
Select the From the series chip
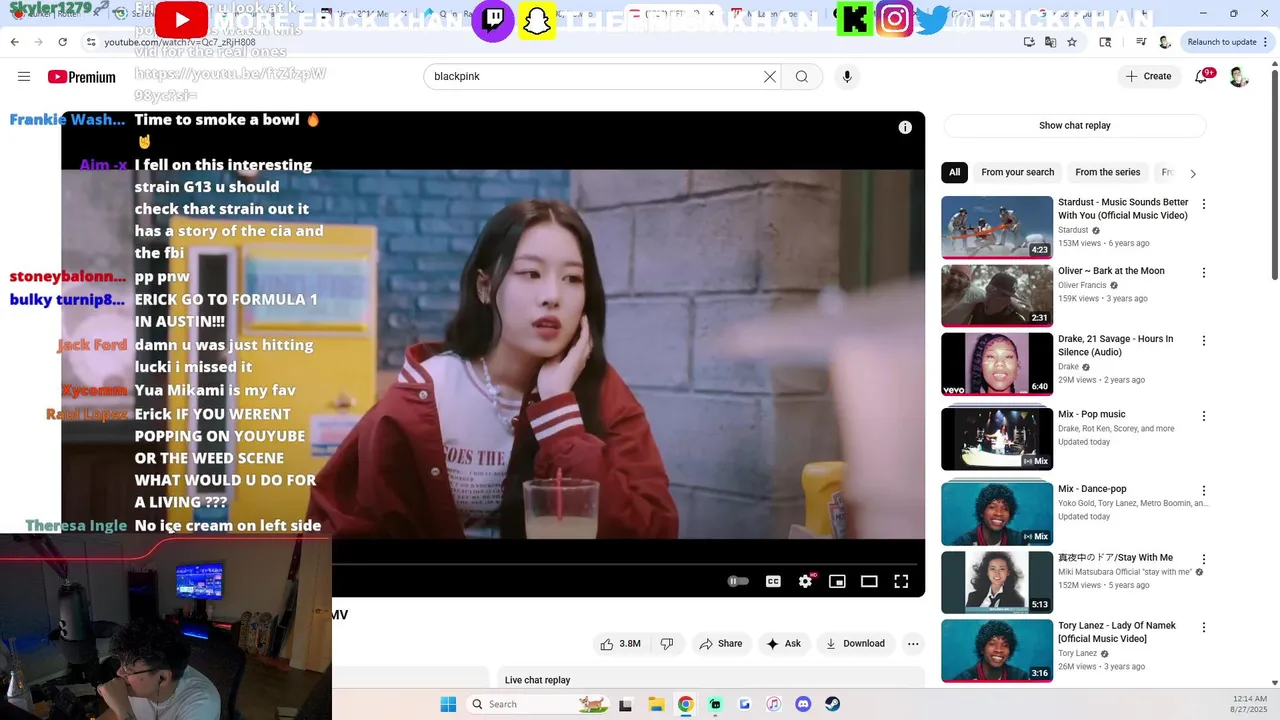pos(1107,172)
